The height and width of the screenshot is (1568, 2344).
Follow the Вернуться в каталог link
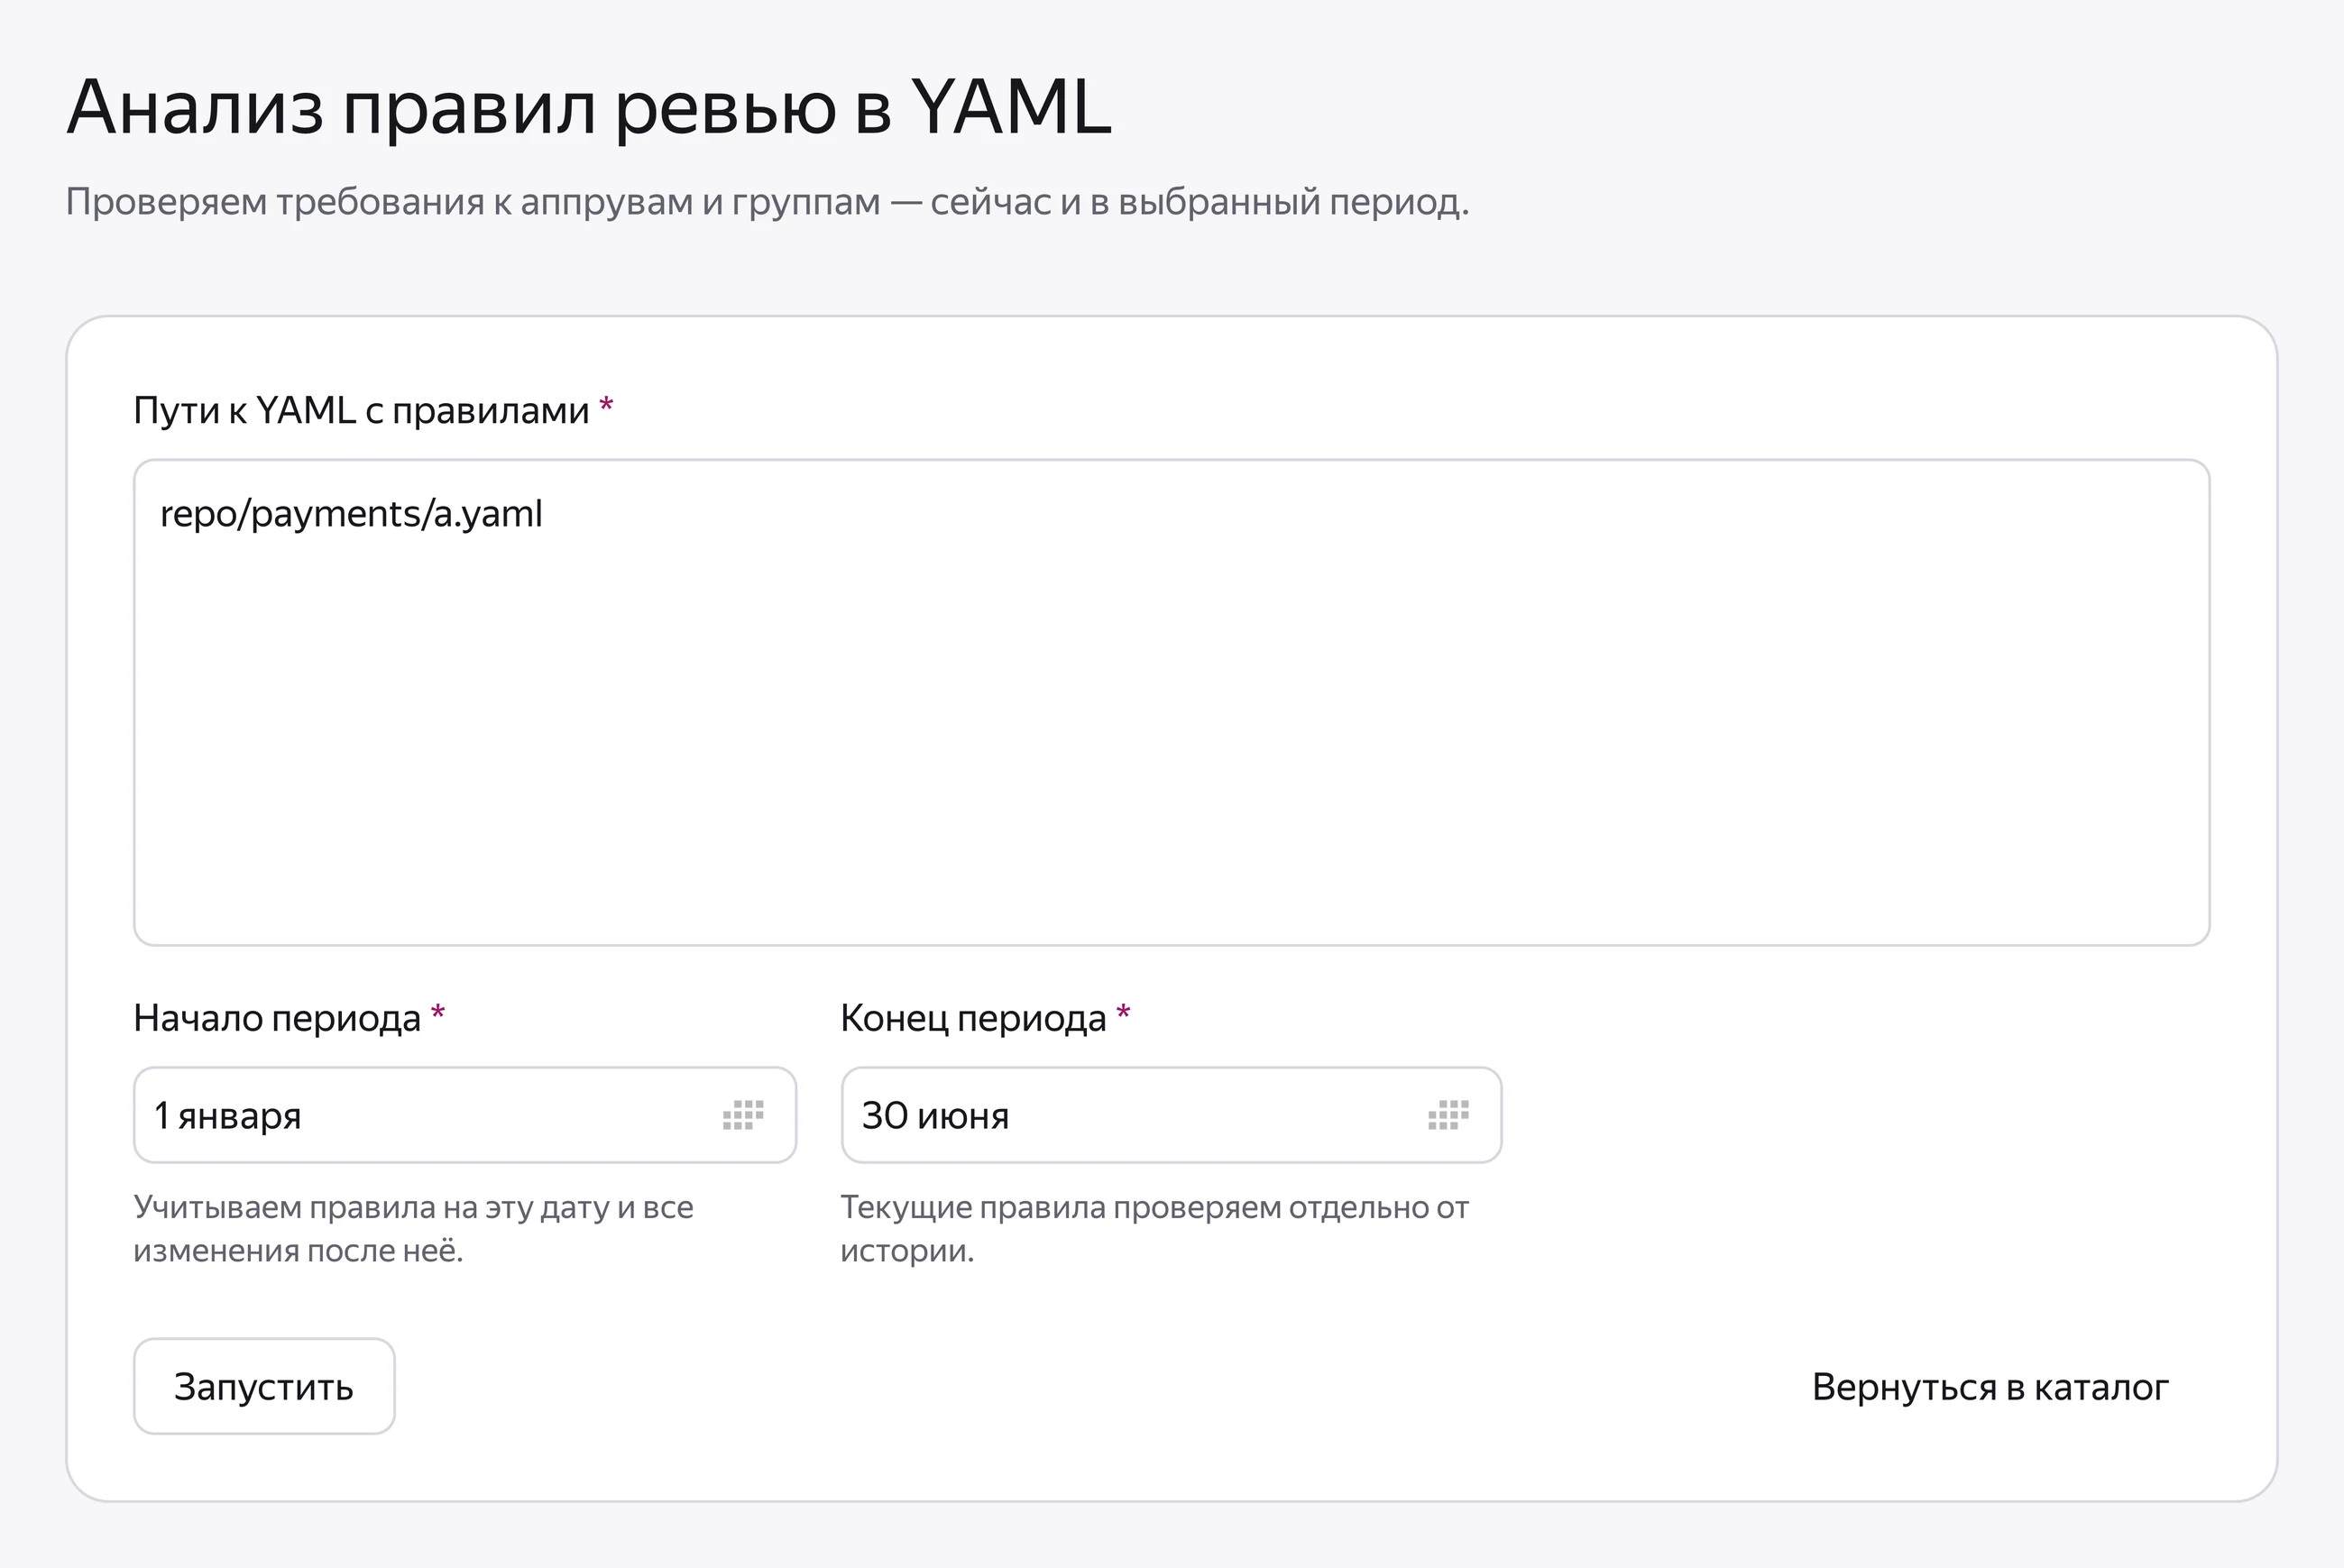(x=1990, y=1387)
